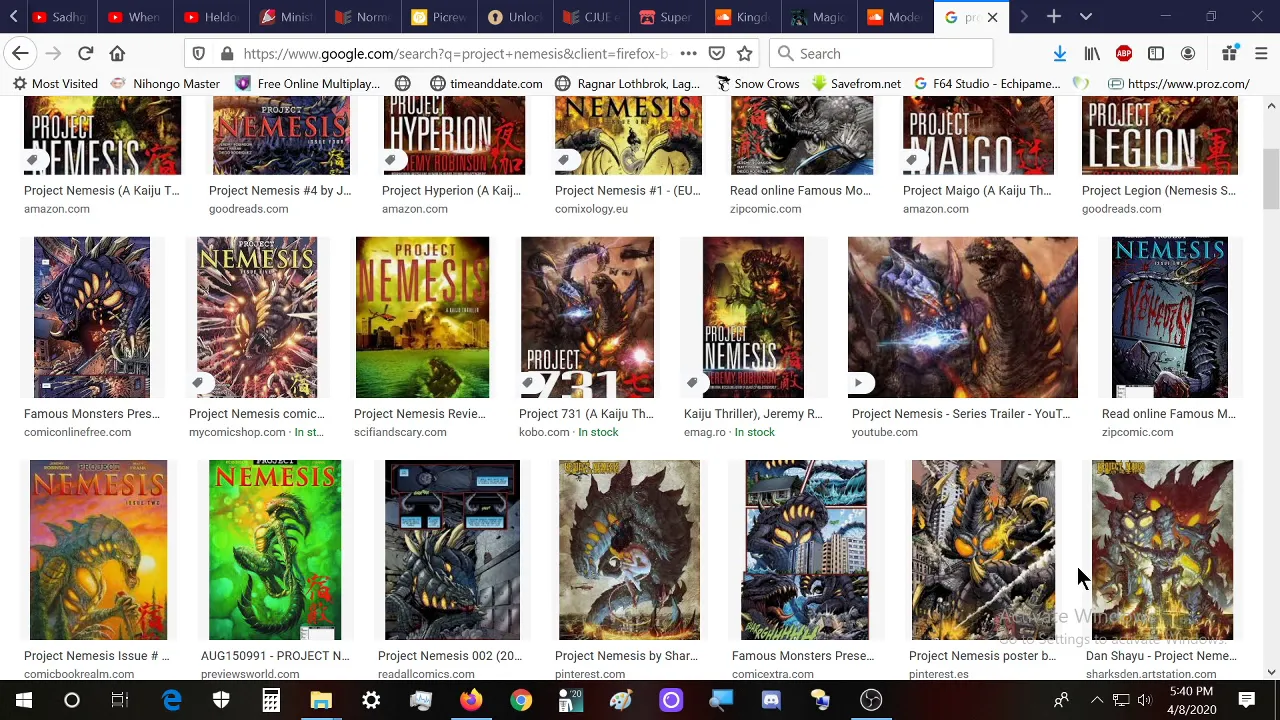The height and width of the screenshot is (720, 1280).
Task: List all tabs dropdown arrow
Action: point(1085,17)
